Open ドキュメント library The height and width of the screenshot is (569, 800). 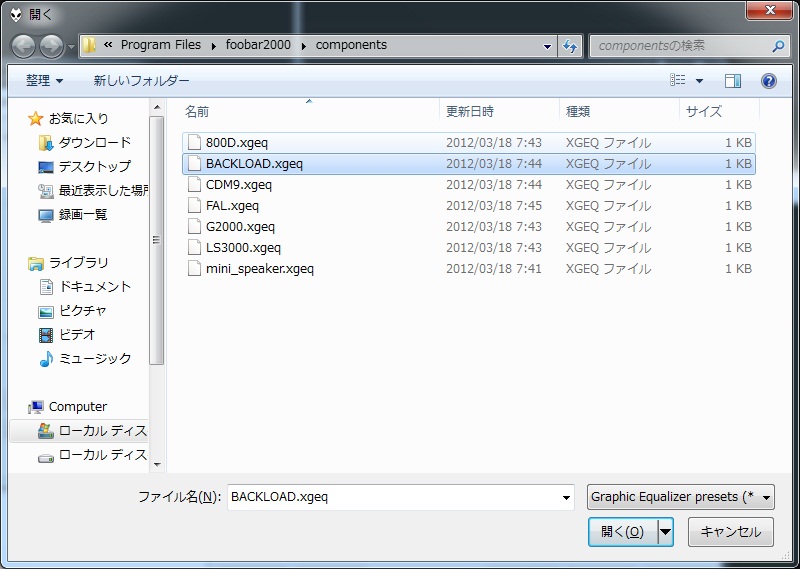pos(95,287)
